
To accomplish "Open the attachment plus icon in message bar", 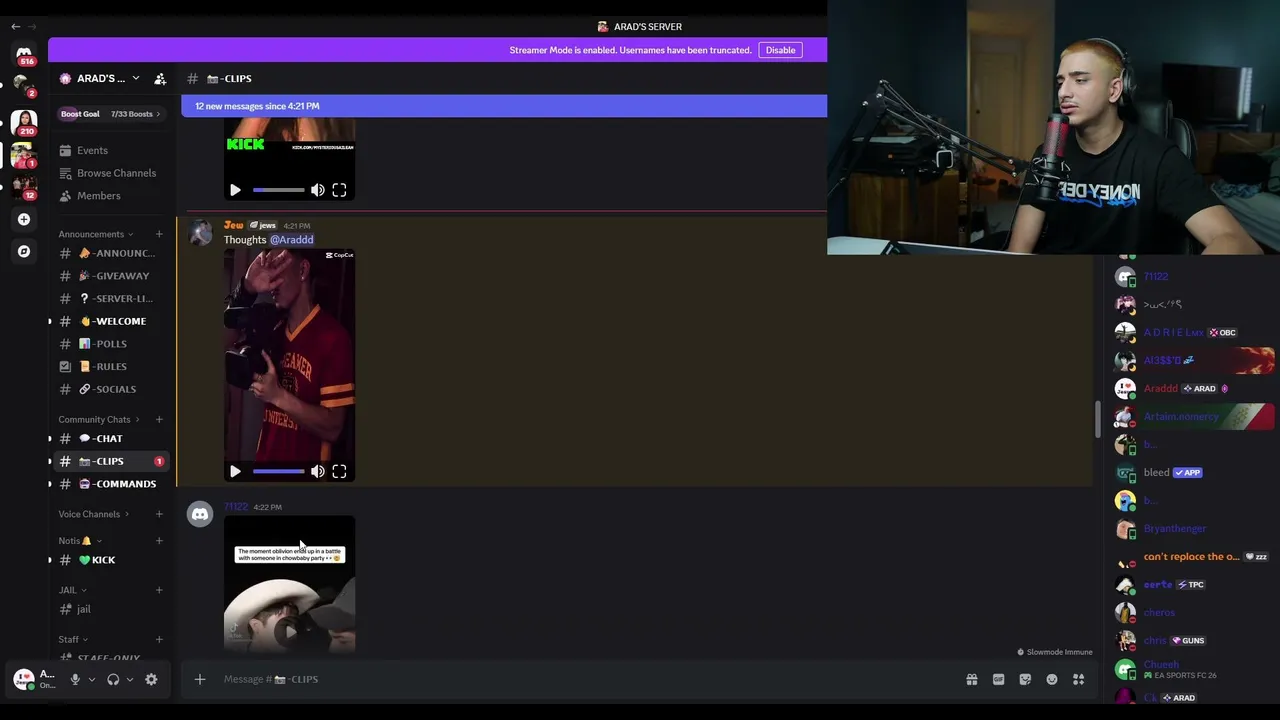I will pyautogui.click(x=199, y=679).
